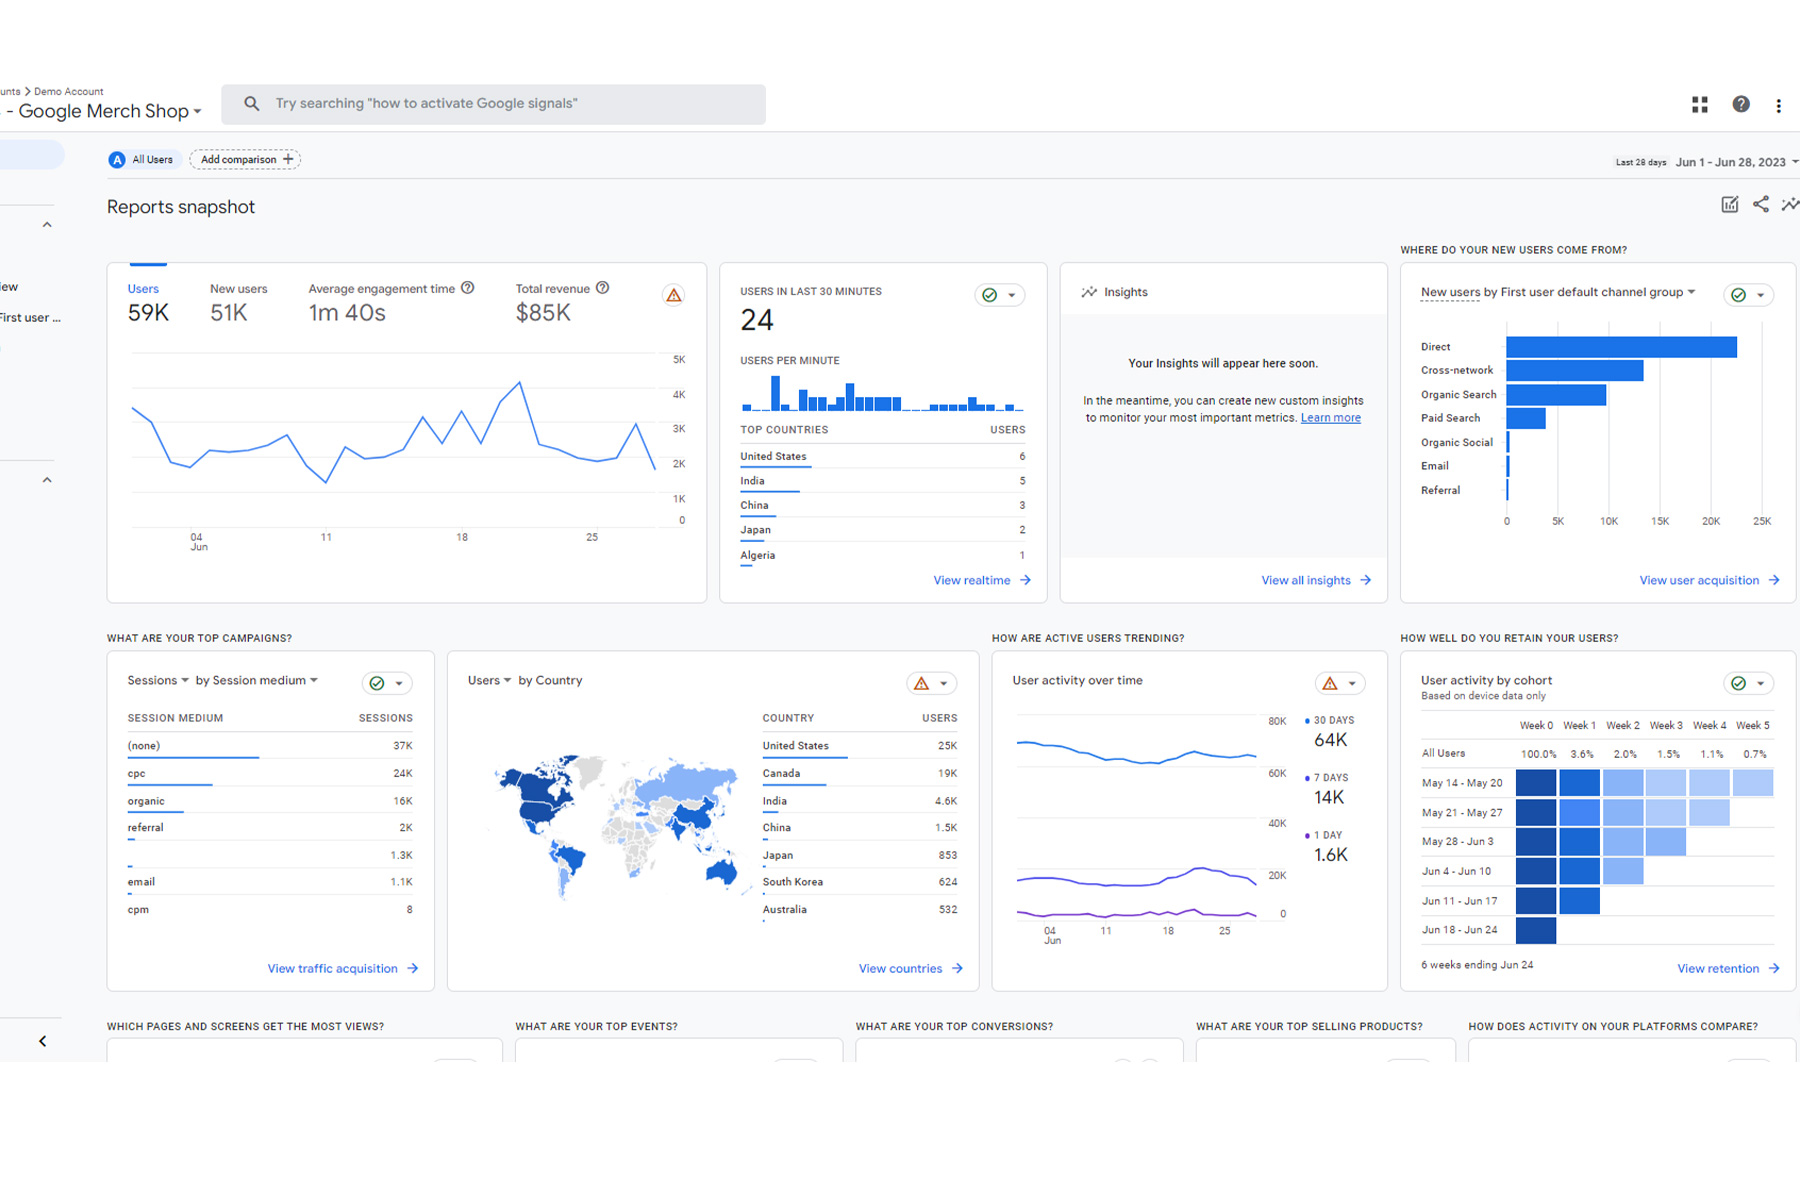
Task: Click the arrow beside View countries
Action: click(957, 968)
